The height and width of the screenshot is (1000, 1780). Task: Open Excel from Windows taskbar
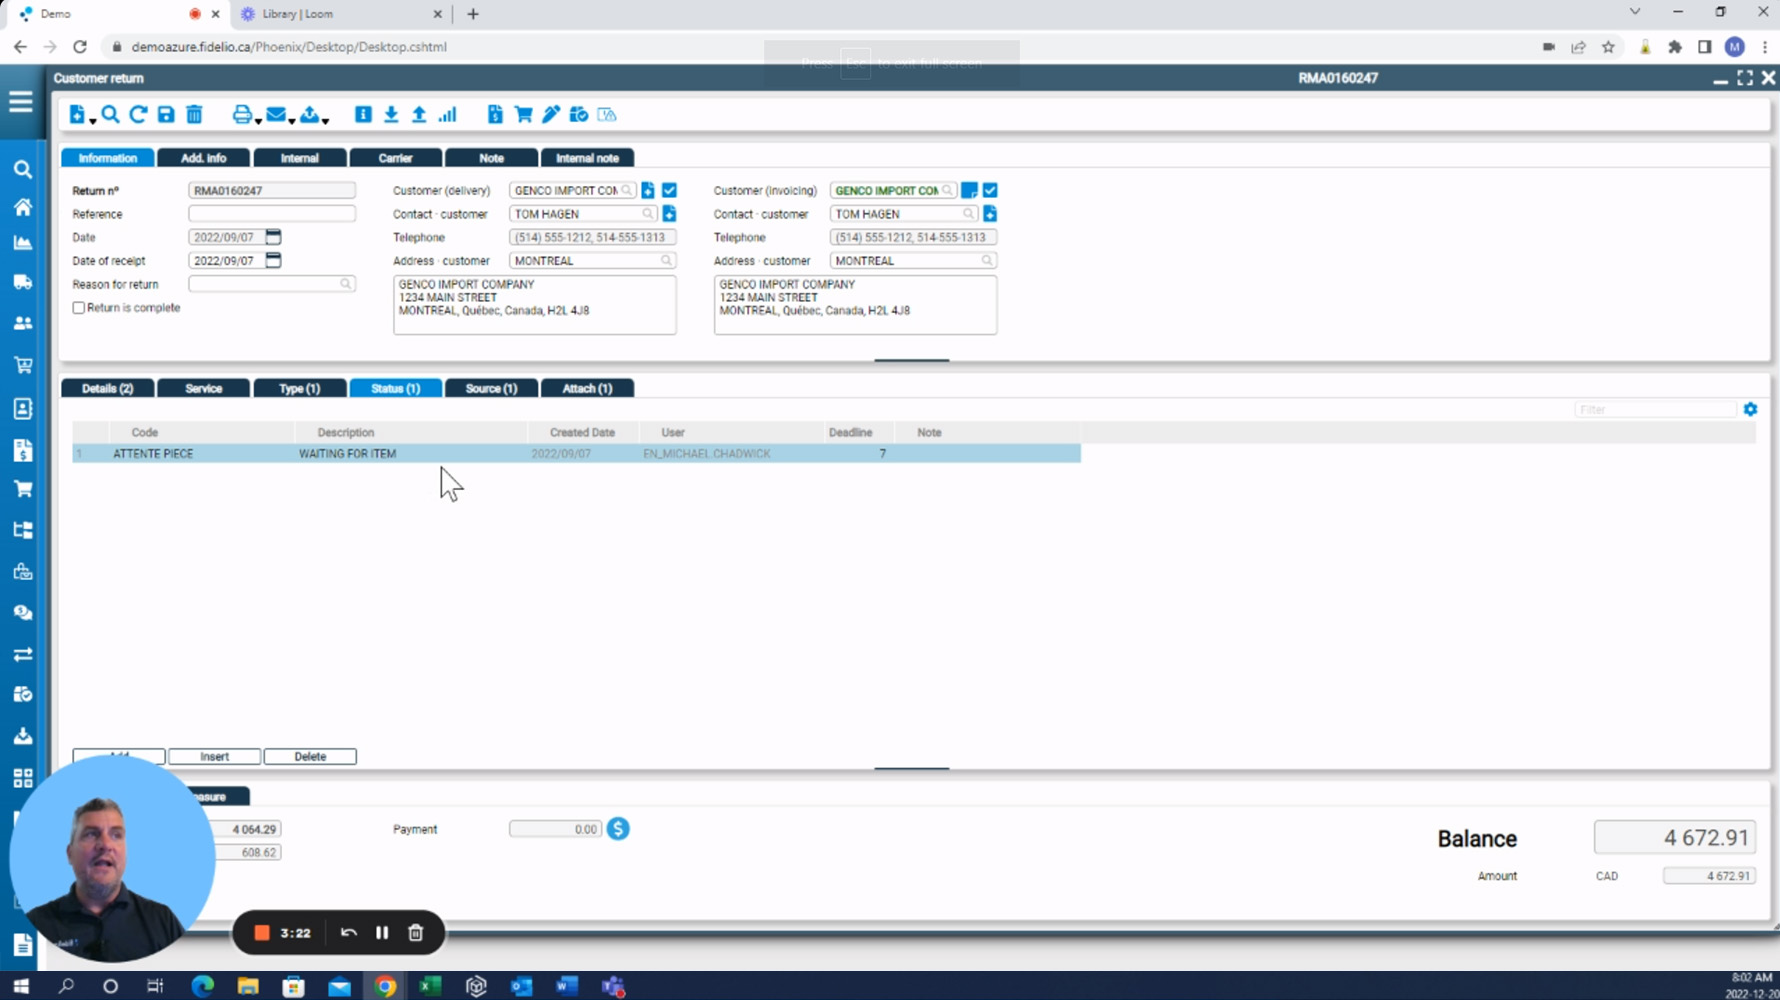430,986
